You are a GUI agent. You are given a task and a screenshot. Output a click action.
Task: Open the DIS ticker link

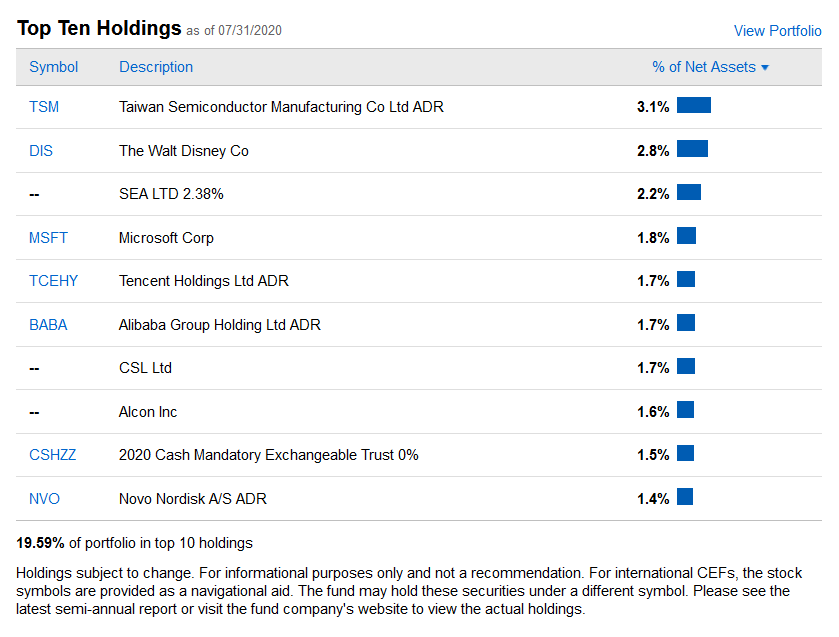pos(41,151)
